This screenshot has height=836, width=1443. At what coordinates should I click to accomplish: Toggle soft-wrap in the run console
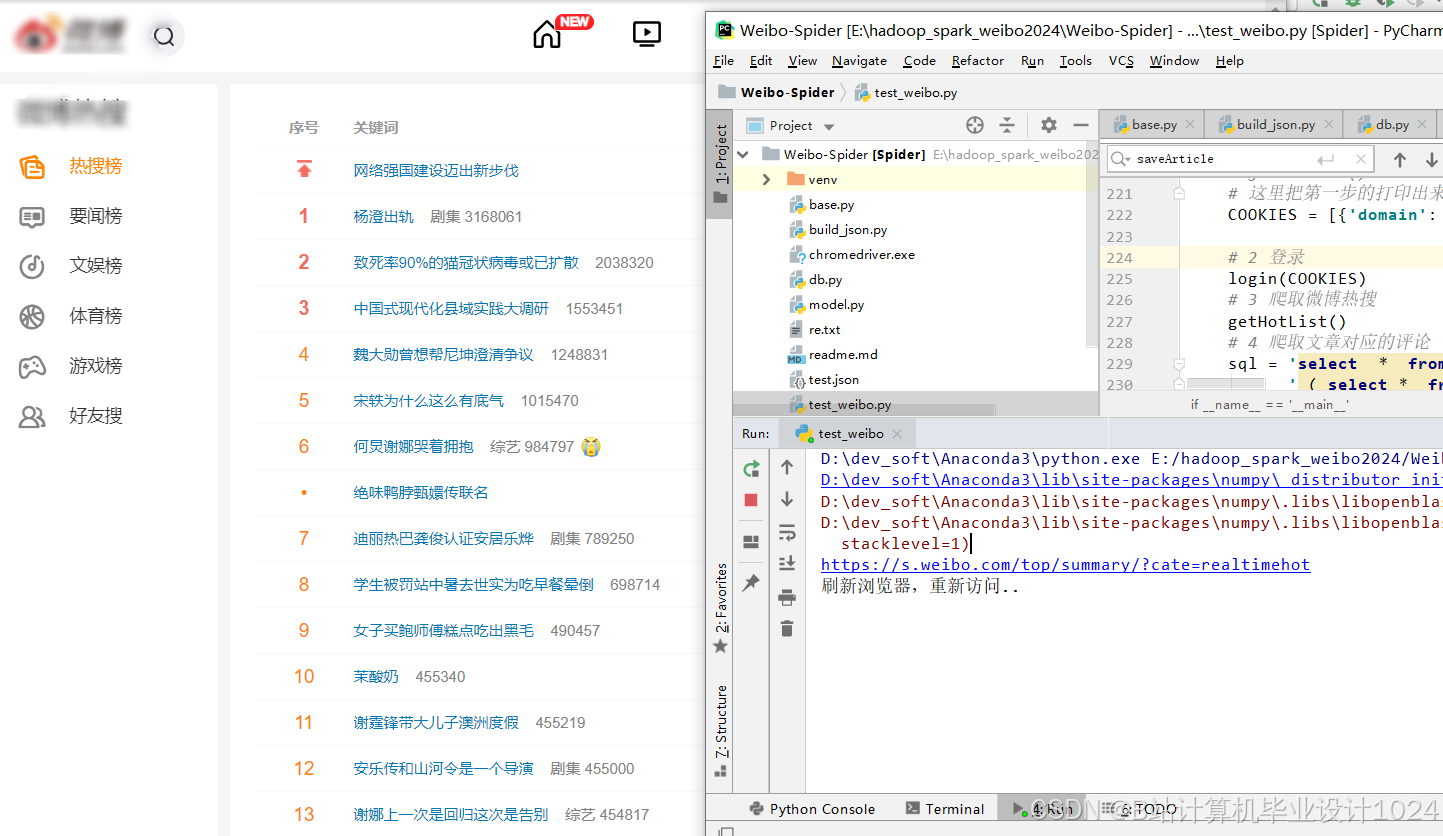click(786, 532)
